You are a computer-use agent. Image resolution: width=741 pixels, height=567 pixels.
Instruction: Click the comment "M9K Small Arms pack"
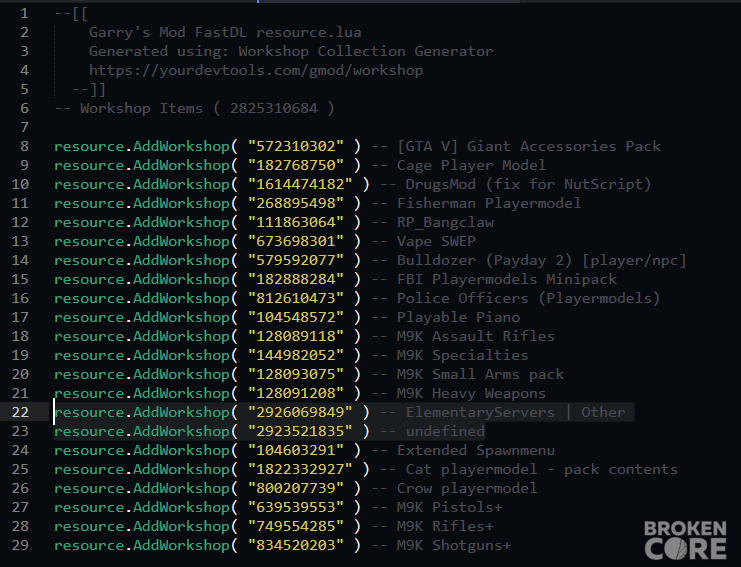pyautogui.click(x=480, y=374)
